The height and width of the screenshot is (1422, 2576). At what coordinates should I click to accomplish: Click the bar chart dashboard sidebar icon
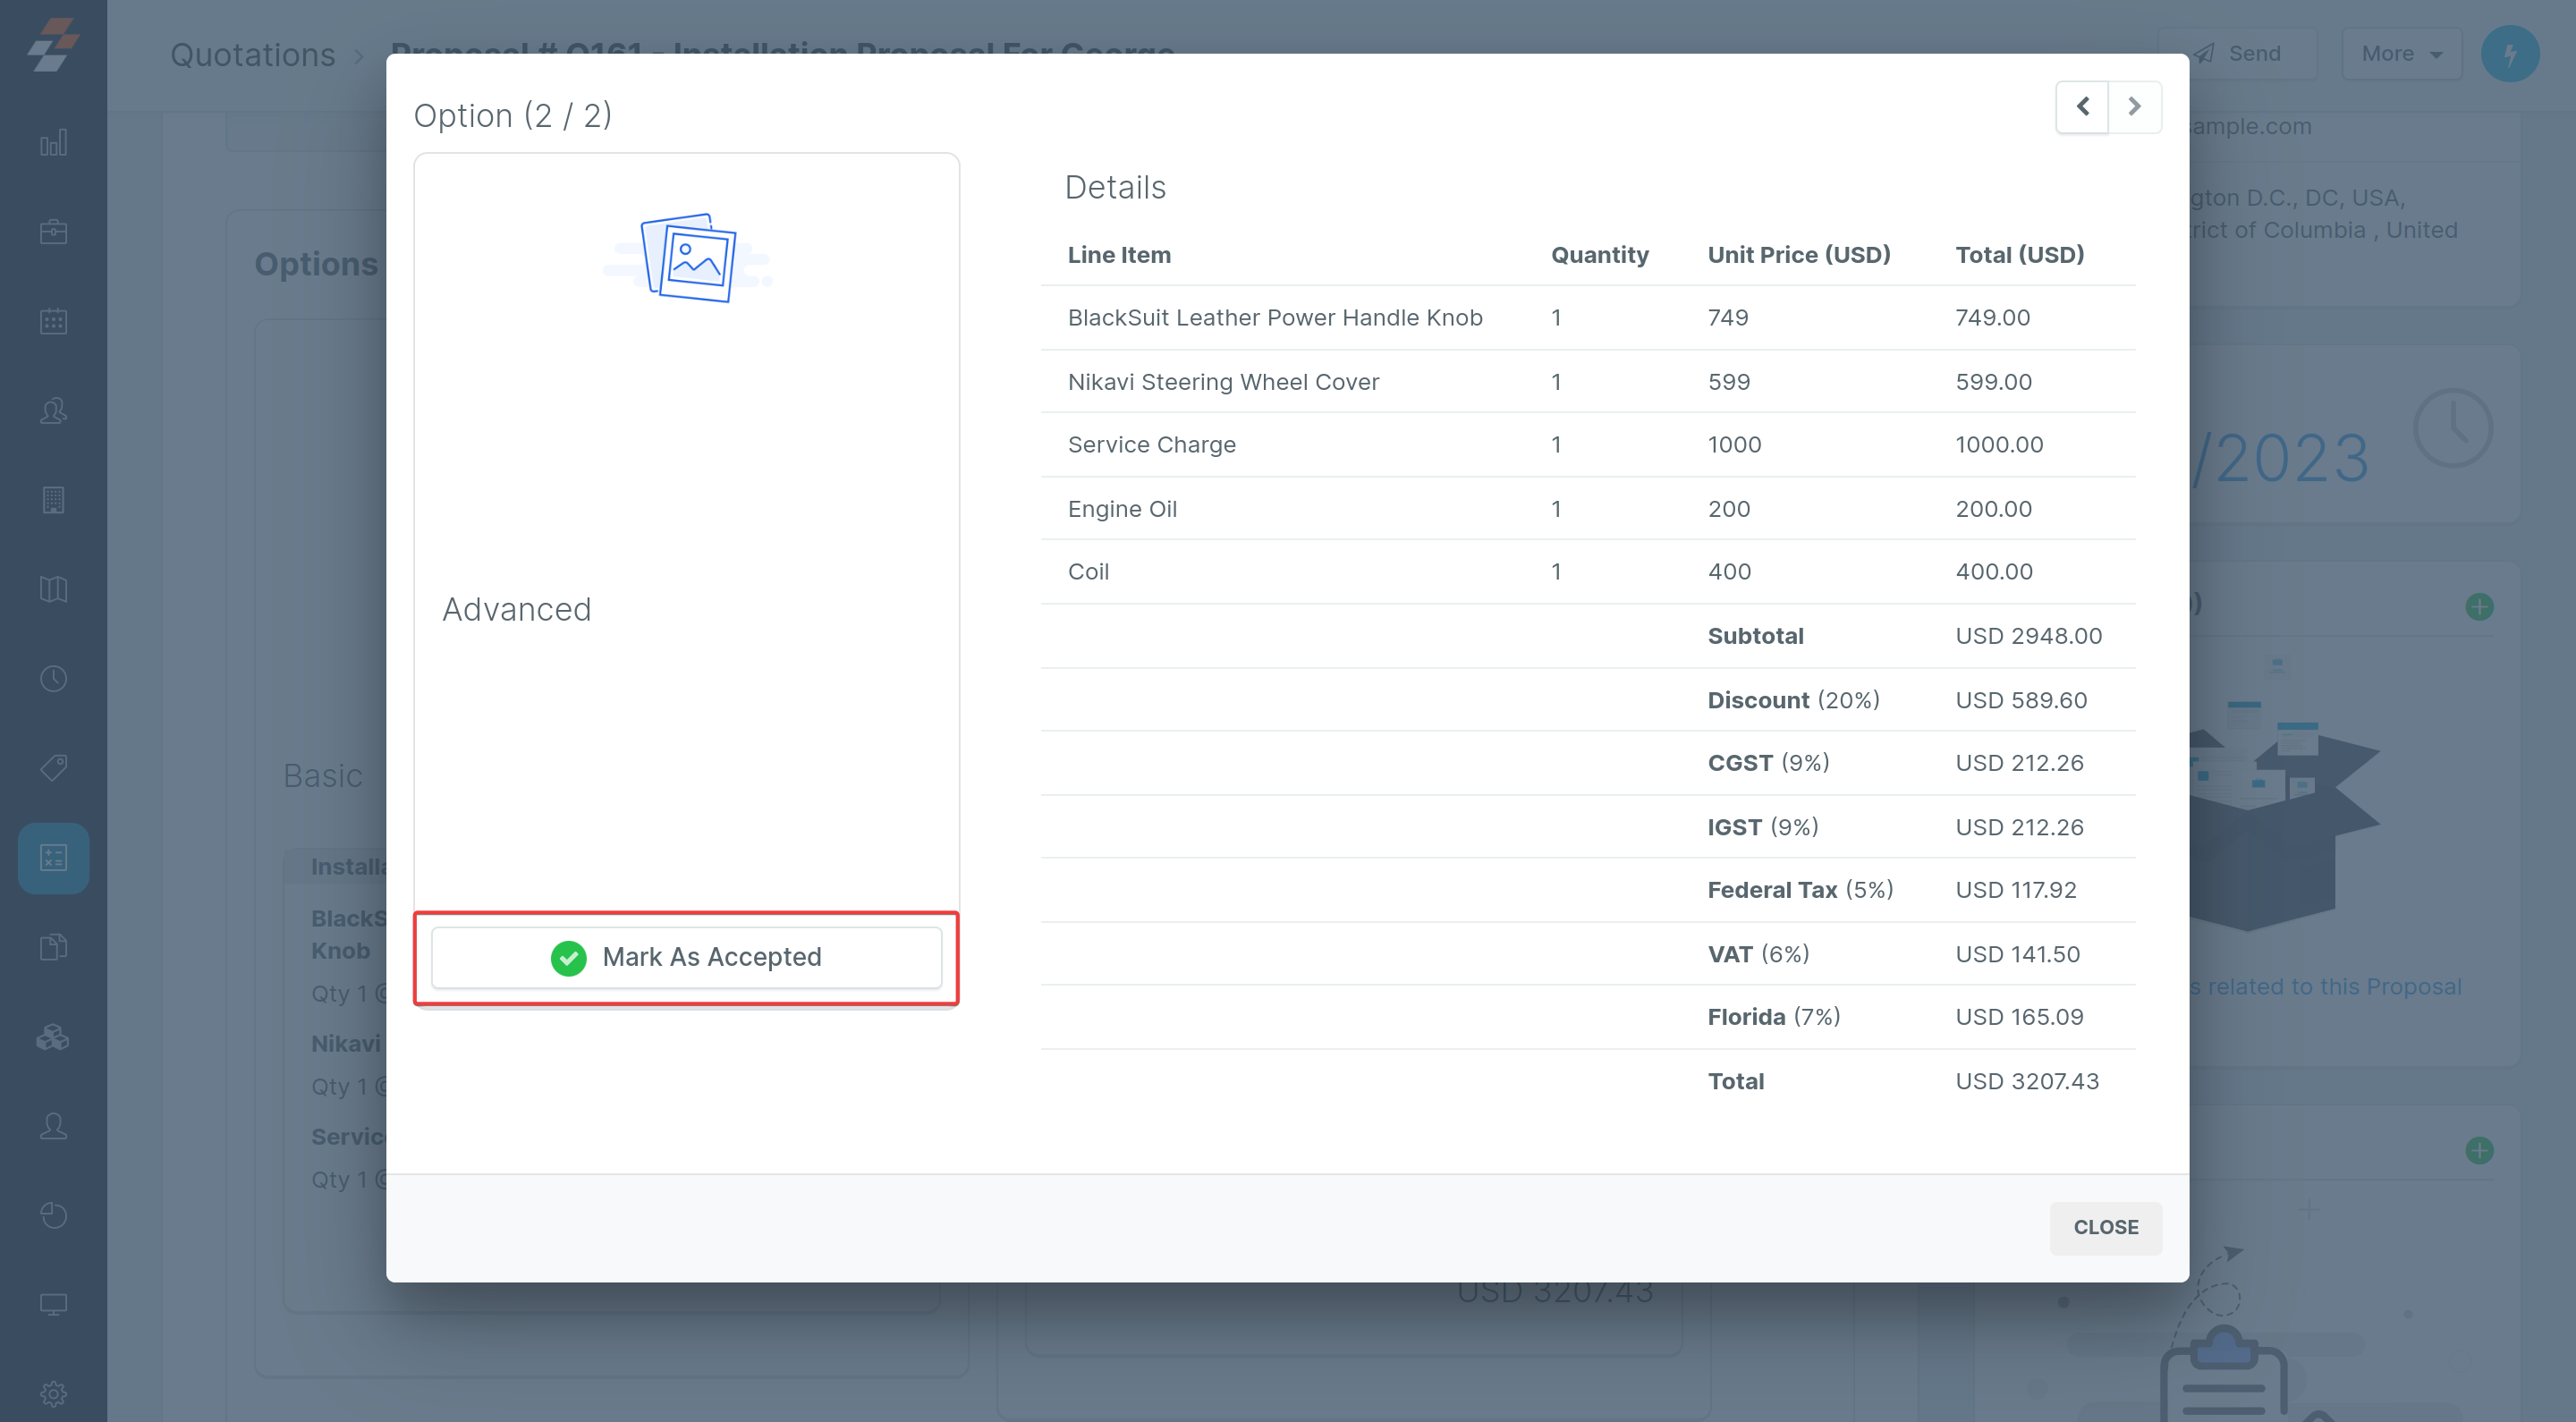tap(53, 143)
